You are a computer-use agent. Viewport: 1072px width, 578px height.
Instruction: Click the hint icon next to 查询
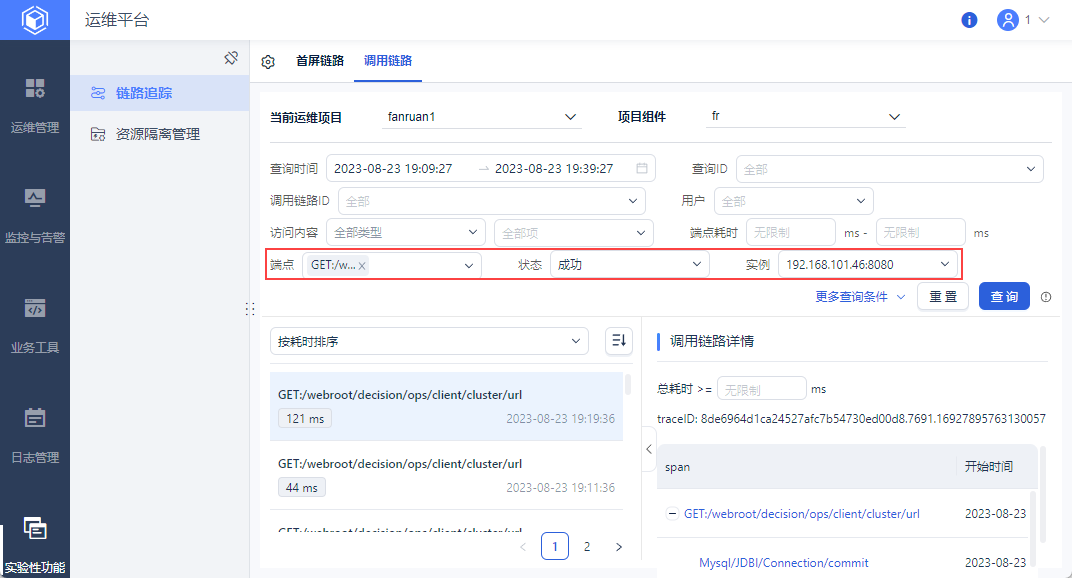1045,297
